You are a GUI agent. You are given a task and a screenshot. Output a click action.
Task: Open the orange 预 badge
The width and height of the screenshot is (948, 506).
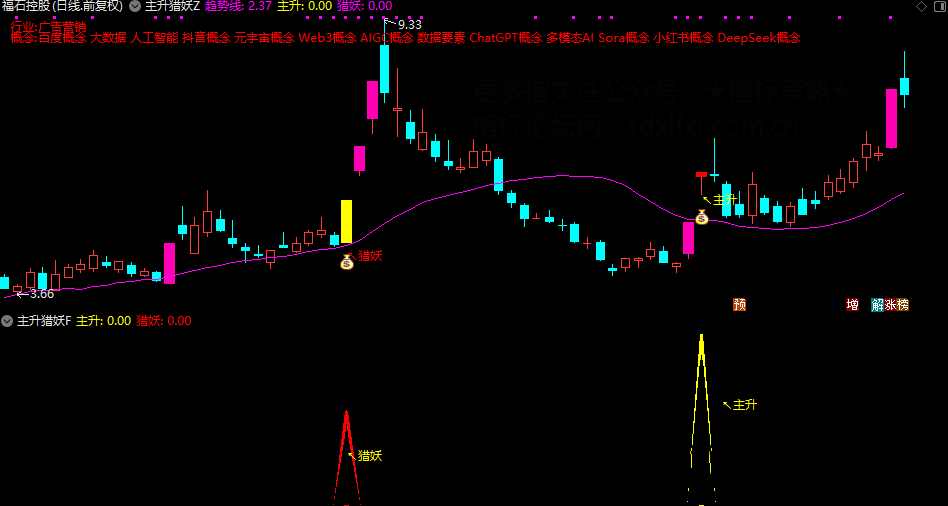739,305
